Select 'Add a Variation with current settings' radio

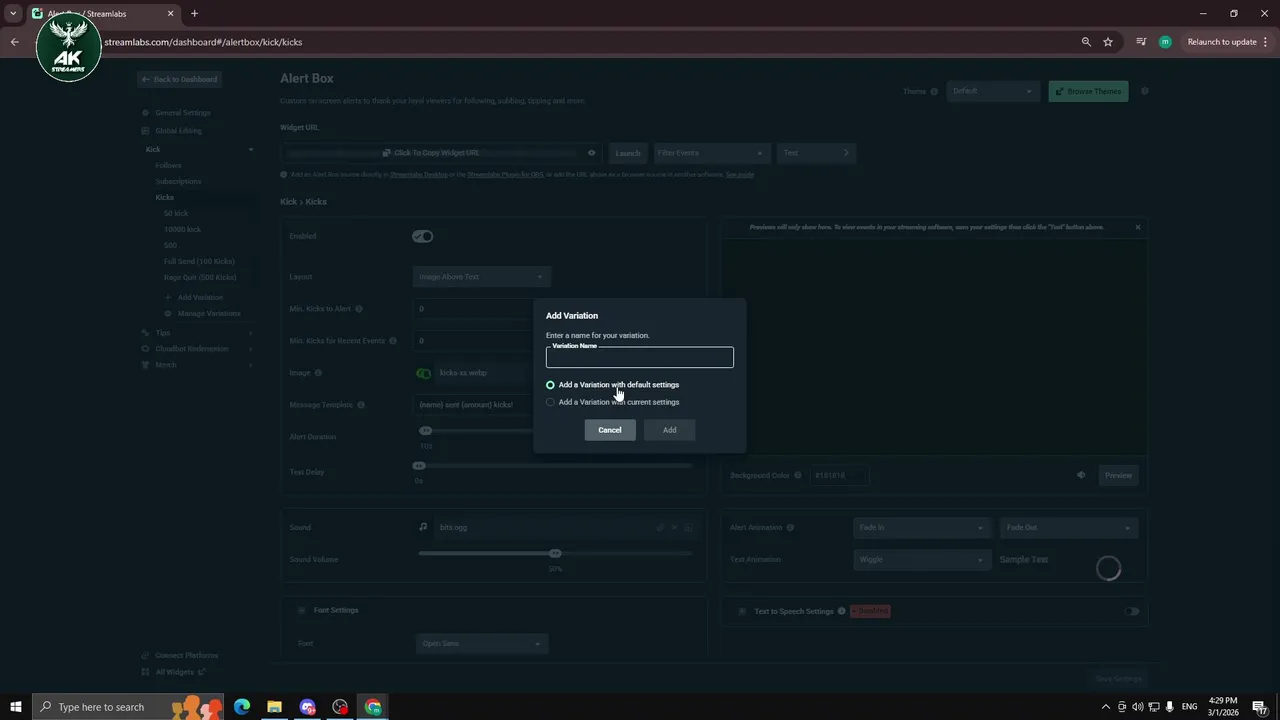(550, 402)
